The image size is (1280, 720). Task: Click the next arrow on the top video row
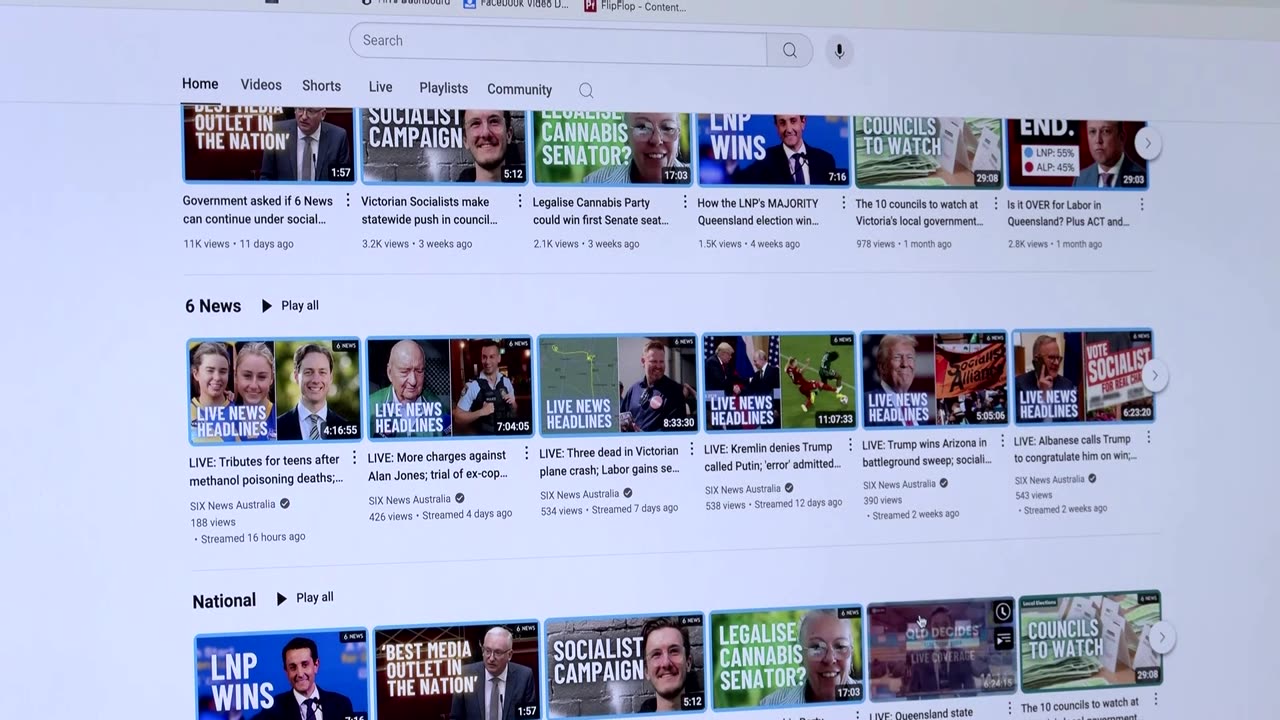tap(1148, 143)
